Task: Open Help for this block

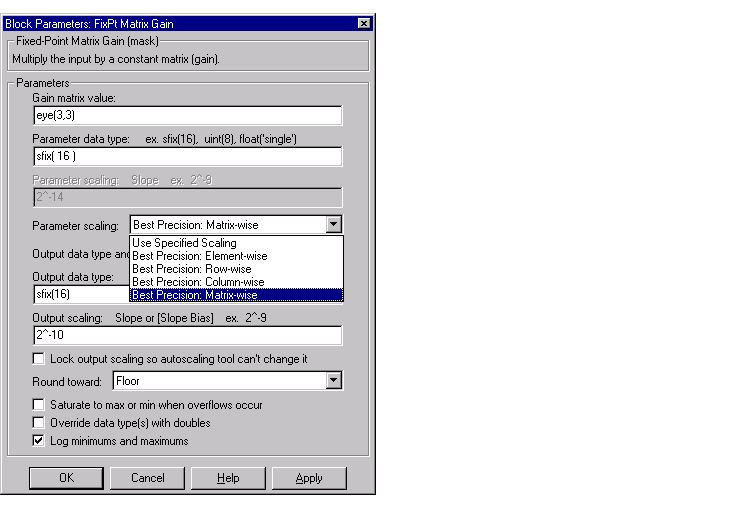Action: [228, 478]
